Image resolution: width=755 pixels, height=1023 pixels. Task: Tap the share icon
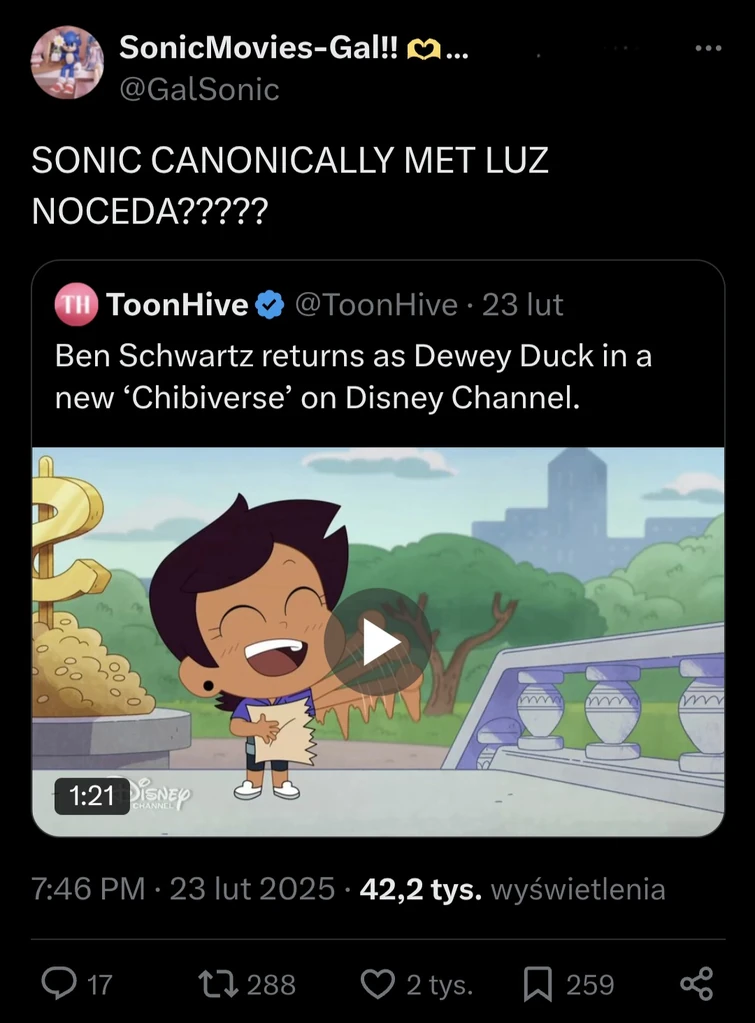click(x=696, y=984)
